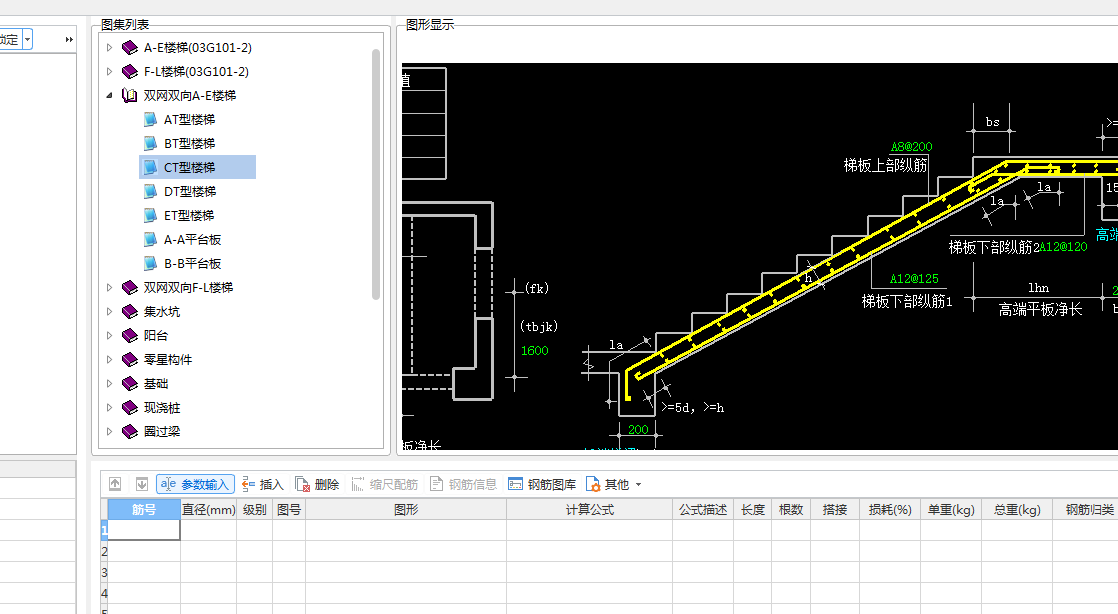Click the F-L楼梯(03G101-2) book icon
The width and height of the screenshot is (1118, 614).
pos(130,71)
